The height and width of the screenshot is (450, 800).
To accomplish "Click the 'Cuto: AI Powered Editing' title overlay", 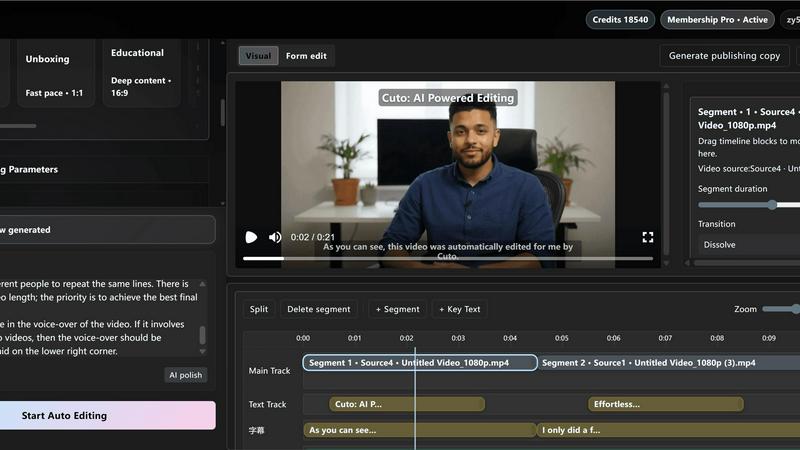I will tap(448, 98).
